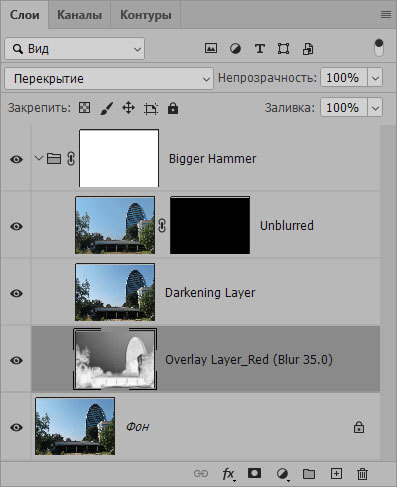Click the Непрозрачность 100% value field
Viewport: 397px width, 487px height.
click(344, 78)
